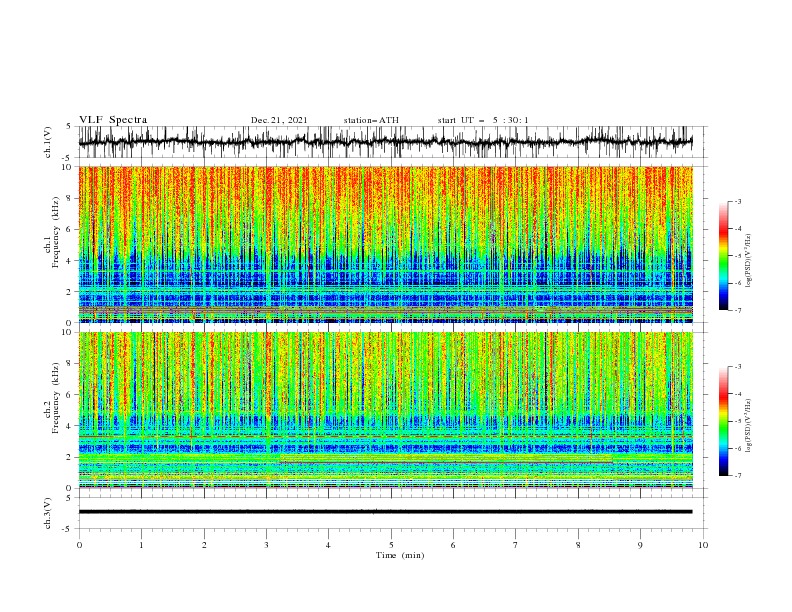Click the "10" kHz tick of the ch.2 spectrogram
Viewport: 792px width, 612px height.
67,332
